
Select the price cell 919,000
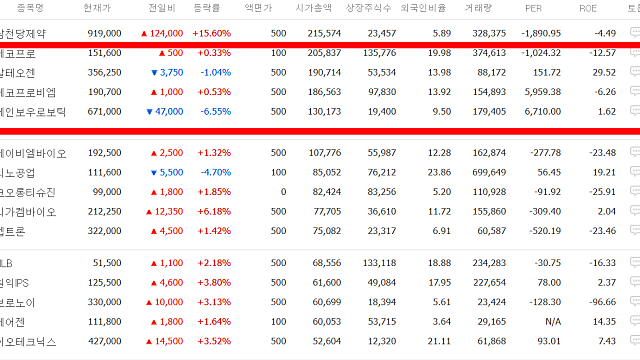tap(104, 33)
